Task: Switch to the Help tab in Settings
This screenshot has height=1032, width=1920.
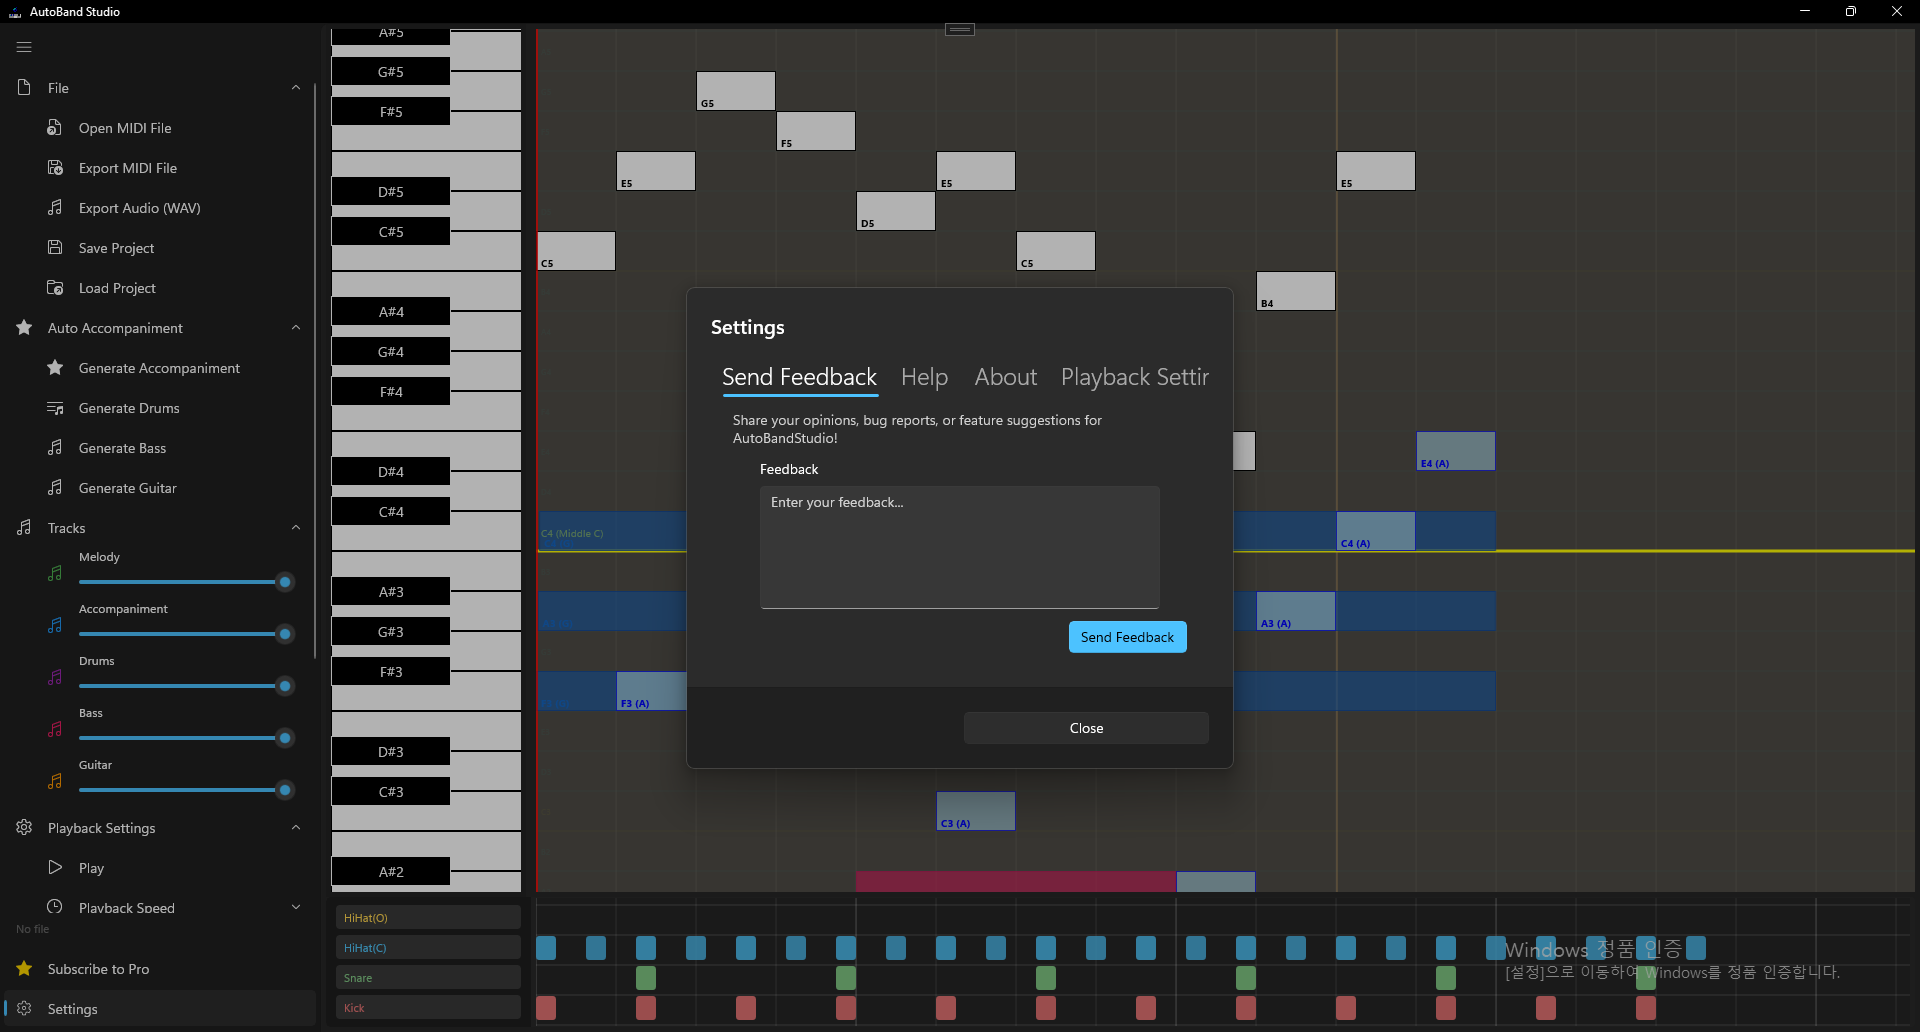Action: tap(923, 377)
